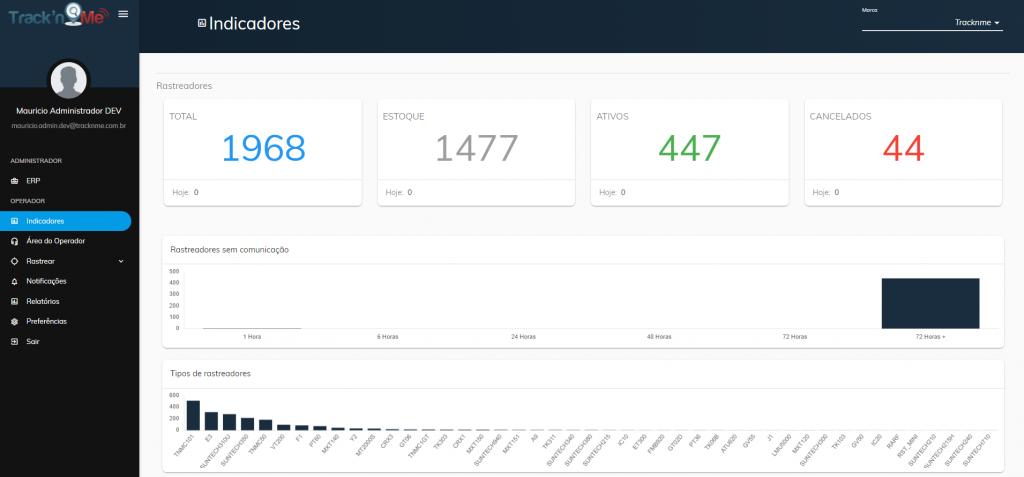Click the 72 Horas + chart bar

(930, 303)
